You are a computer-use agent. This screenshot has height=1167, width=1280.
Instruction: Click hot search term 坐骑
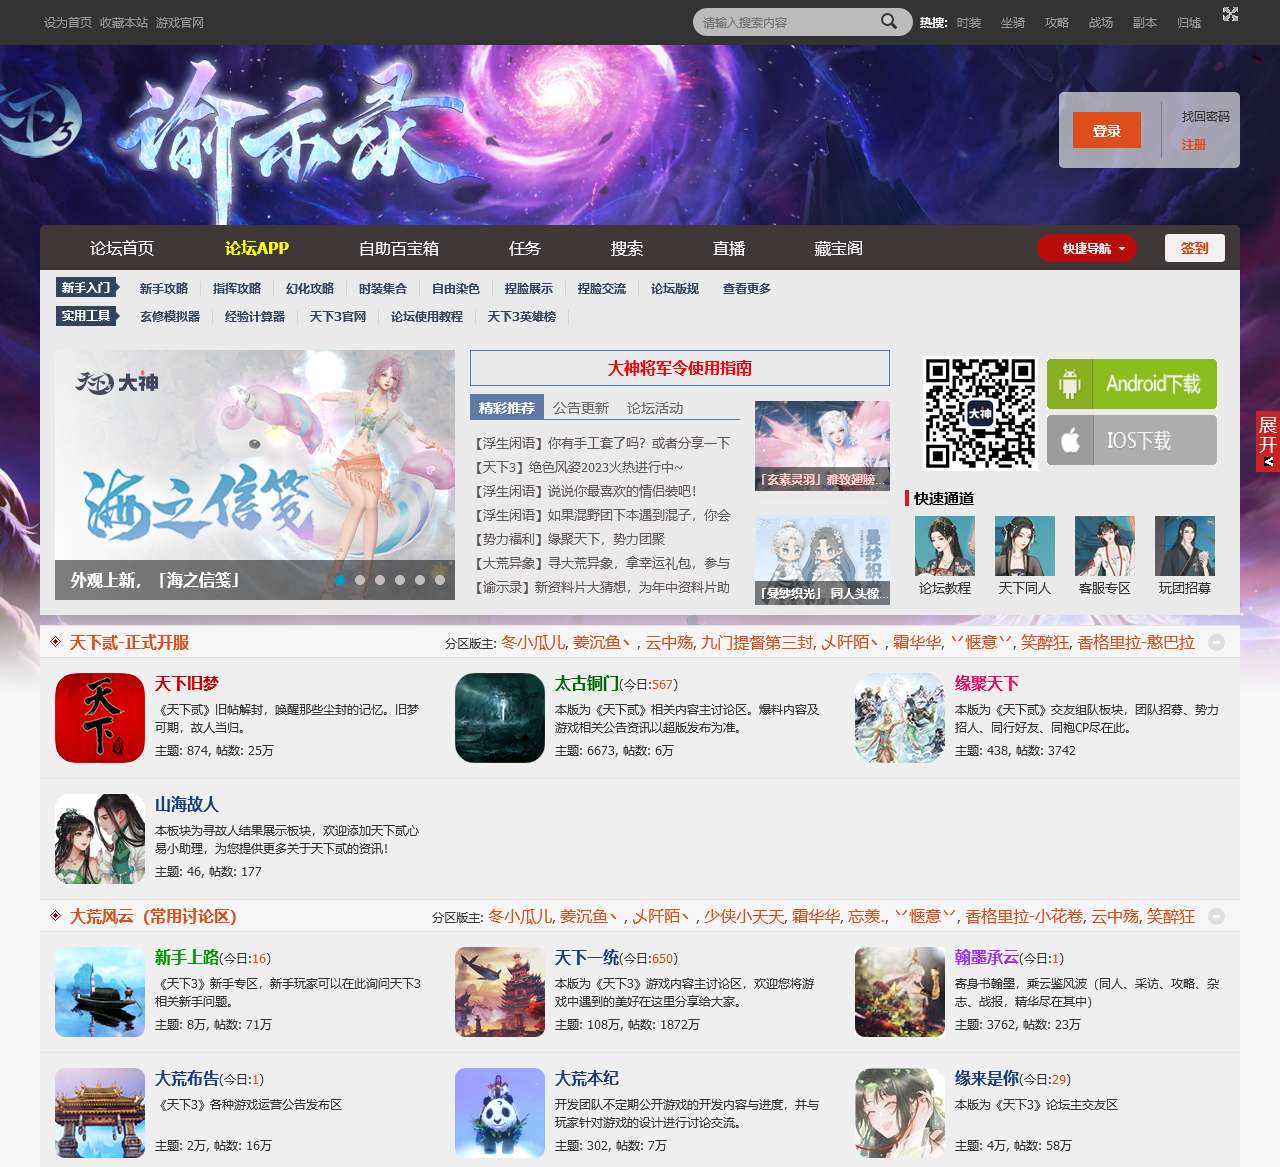[1013, 22]
